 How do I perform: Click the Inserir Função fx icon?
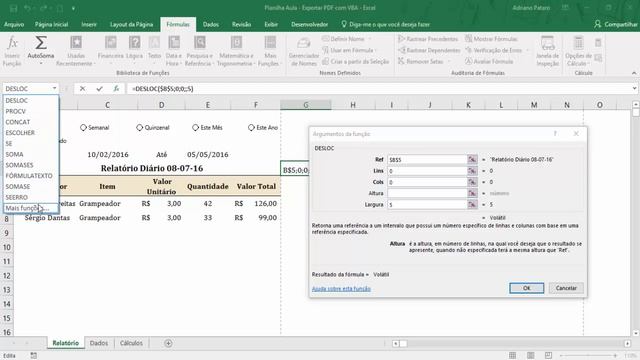point(12,42)
